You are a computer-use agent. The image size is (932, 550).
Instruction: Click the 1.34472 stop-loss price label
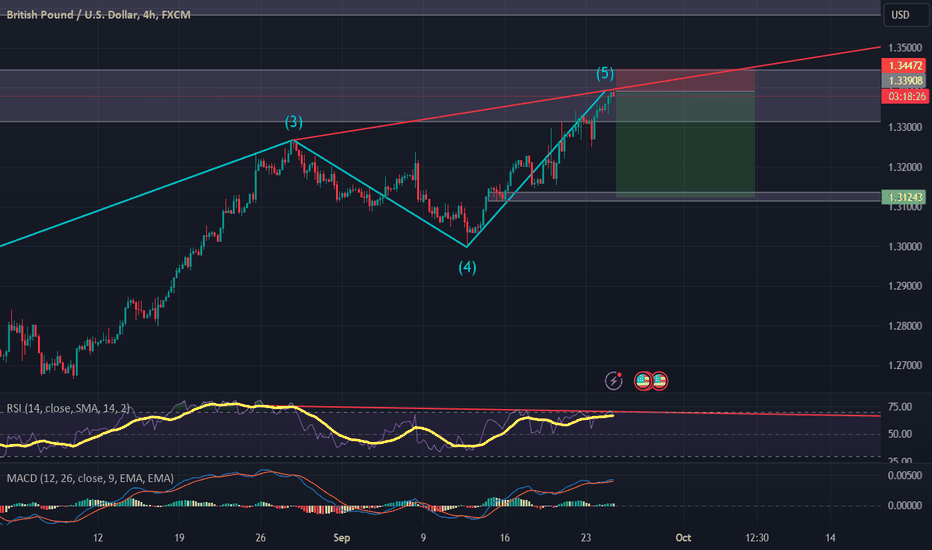[906, 65]
